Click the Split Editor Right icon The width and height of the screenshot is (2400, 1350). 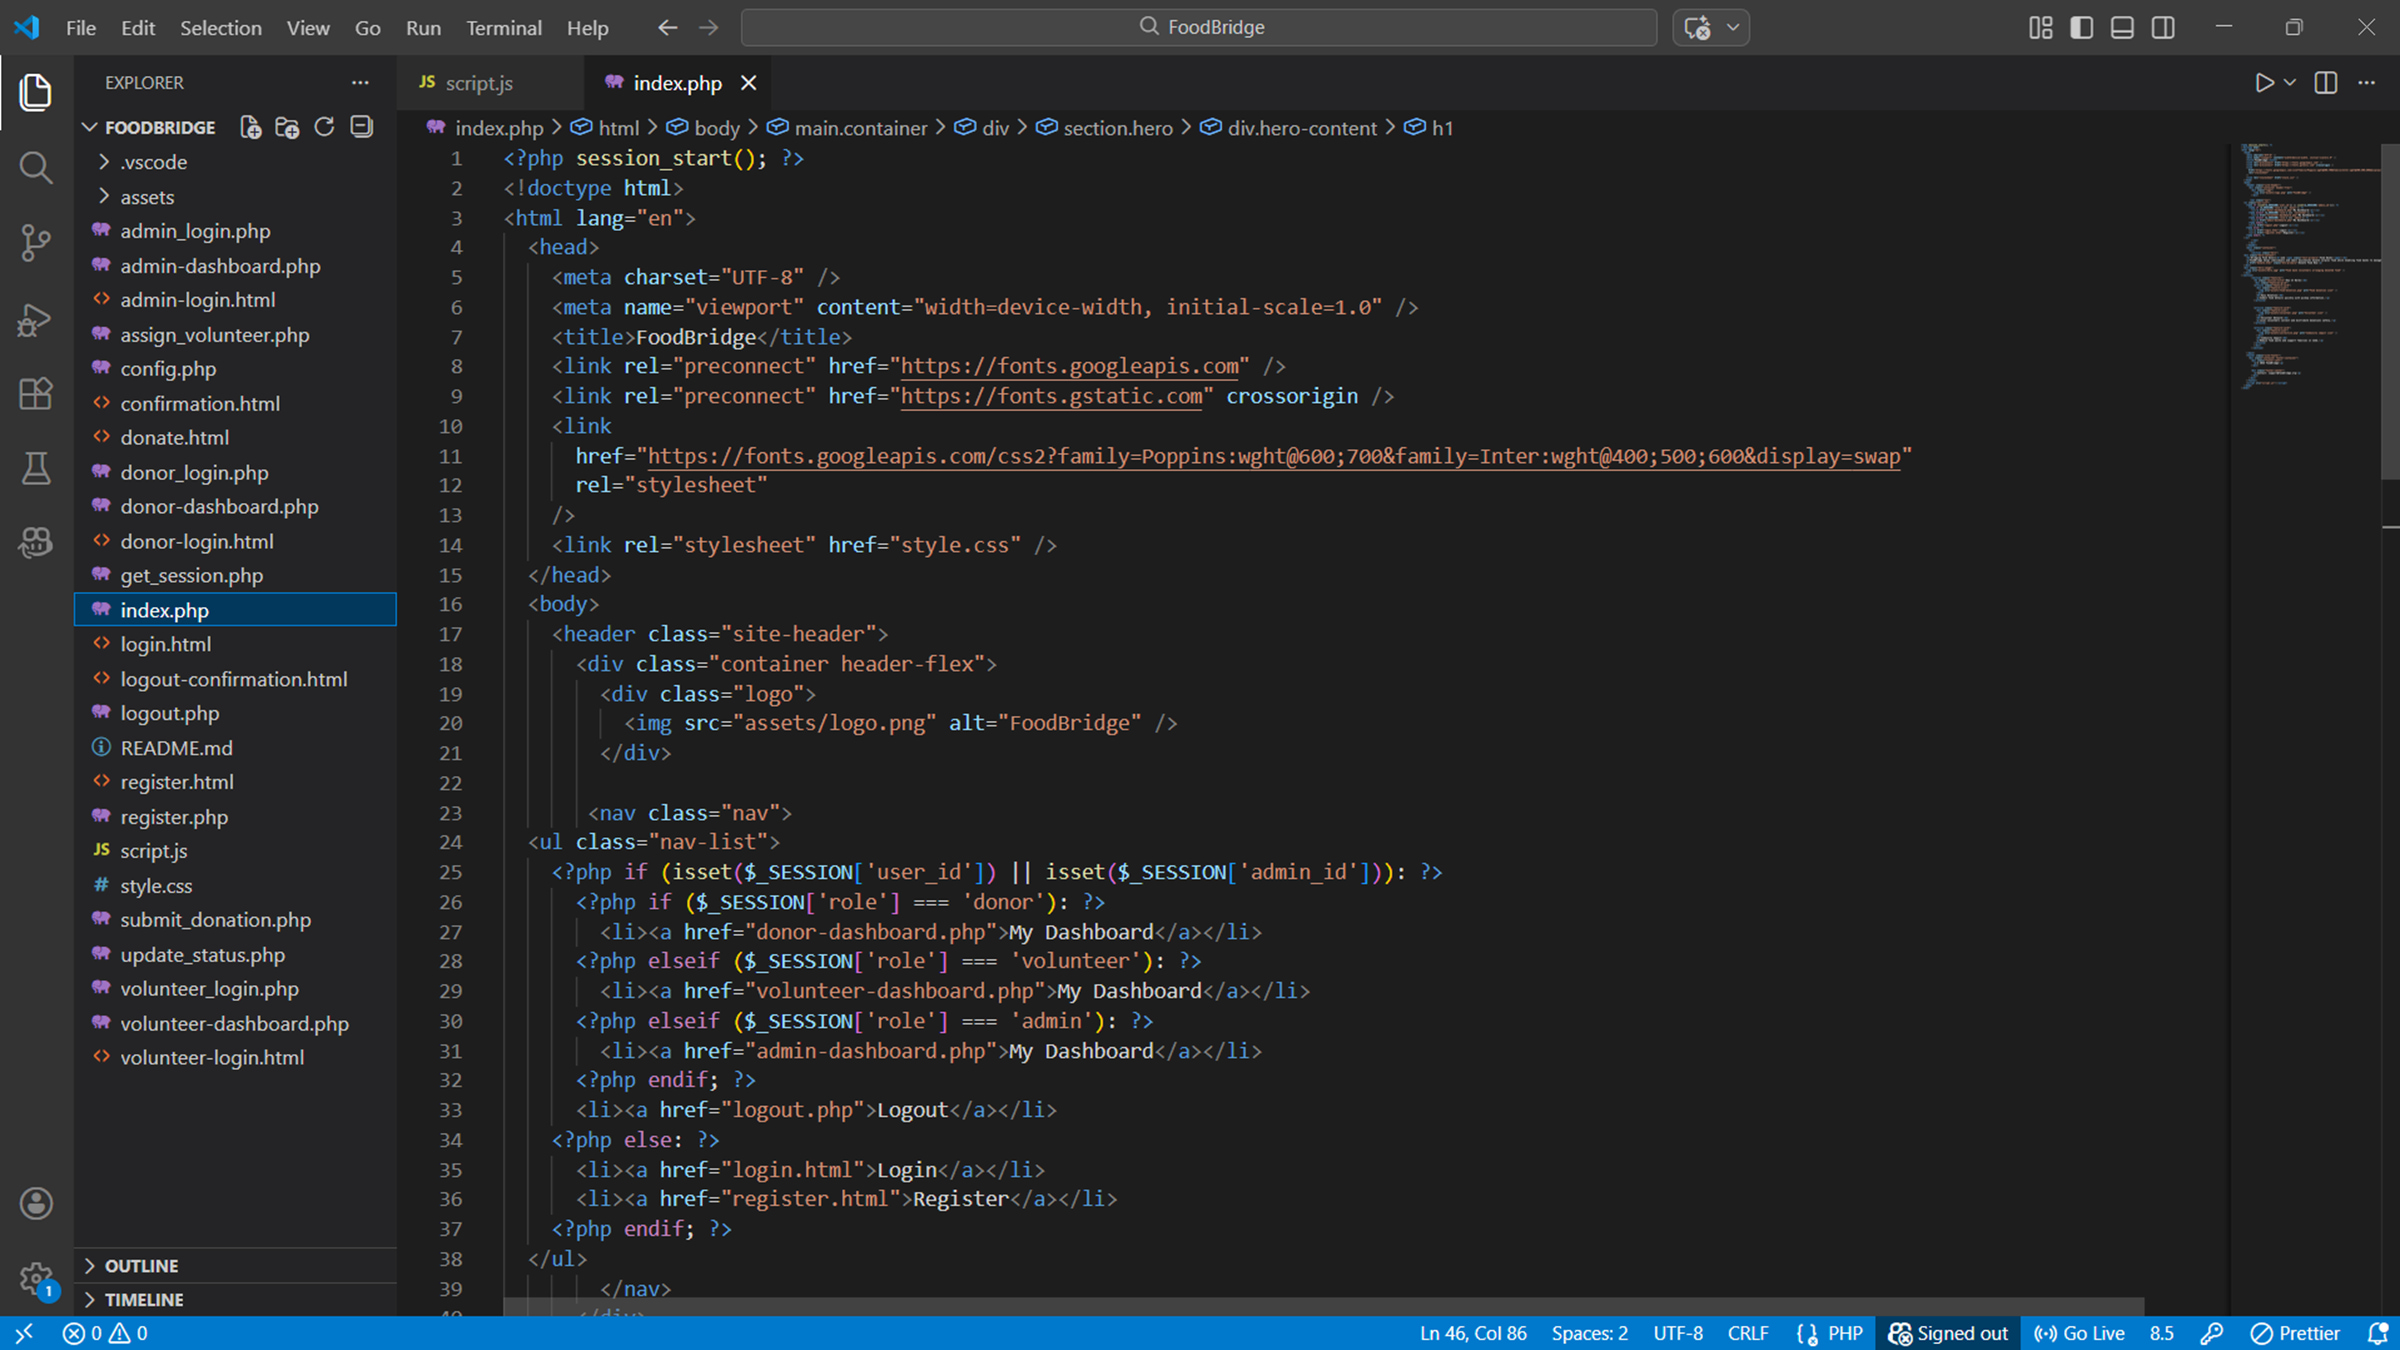(2326, 83)
